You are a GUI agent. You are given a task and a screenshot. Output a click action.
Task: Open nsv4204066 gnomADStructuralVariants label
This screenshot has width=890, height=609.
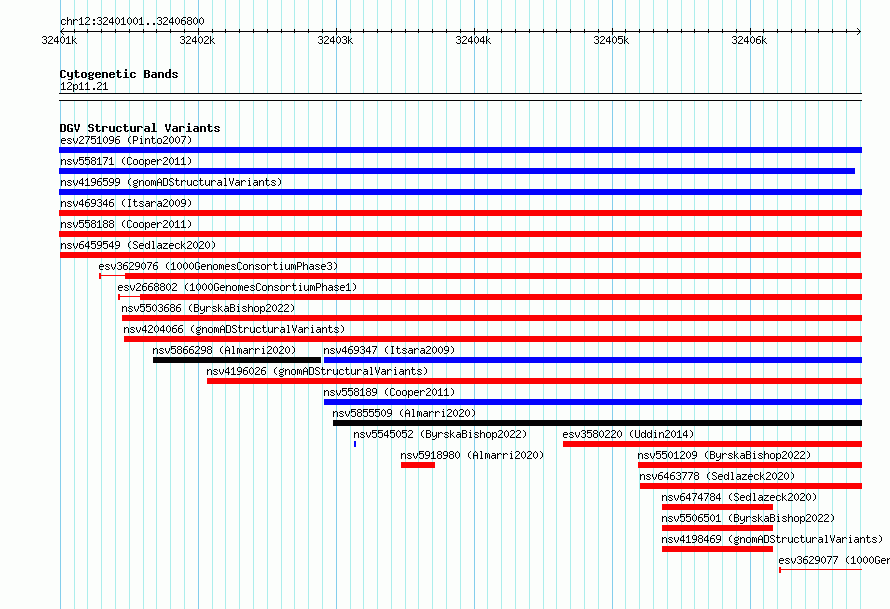coord(234,329)
